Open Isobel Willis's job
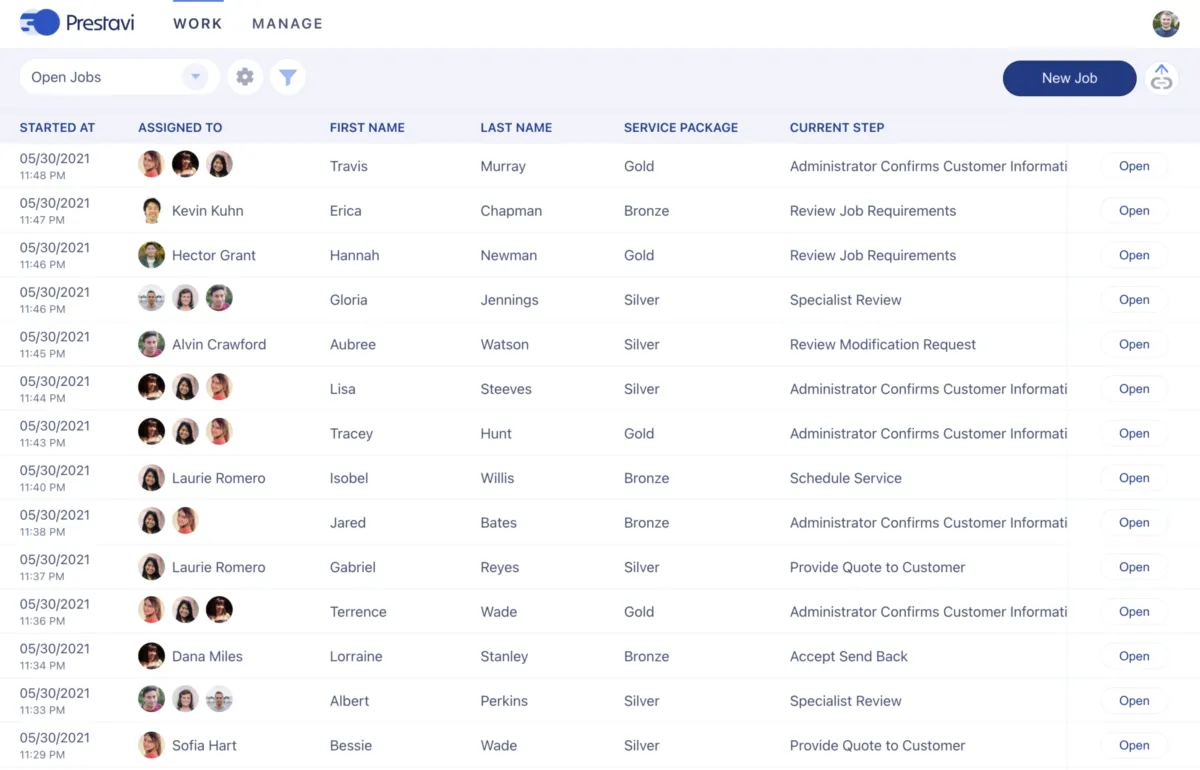The width and height of the screenshot is (1200, 770). [1134, 478]
